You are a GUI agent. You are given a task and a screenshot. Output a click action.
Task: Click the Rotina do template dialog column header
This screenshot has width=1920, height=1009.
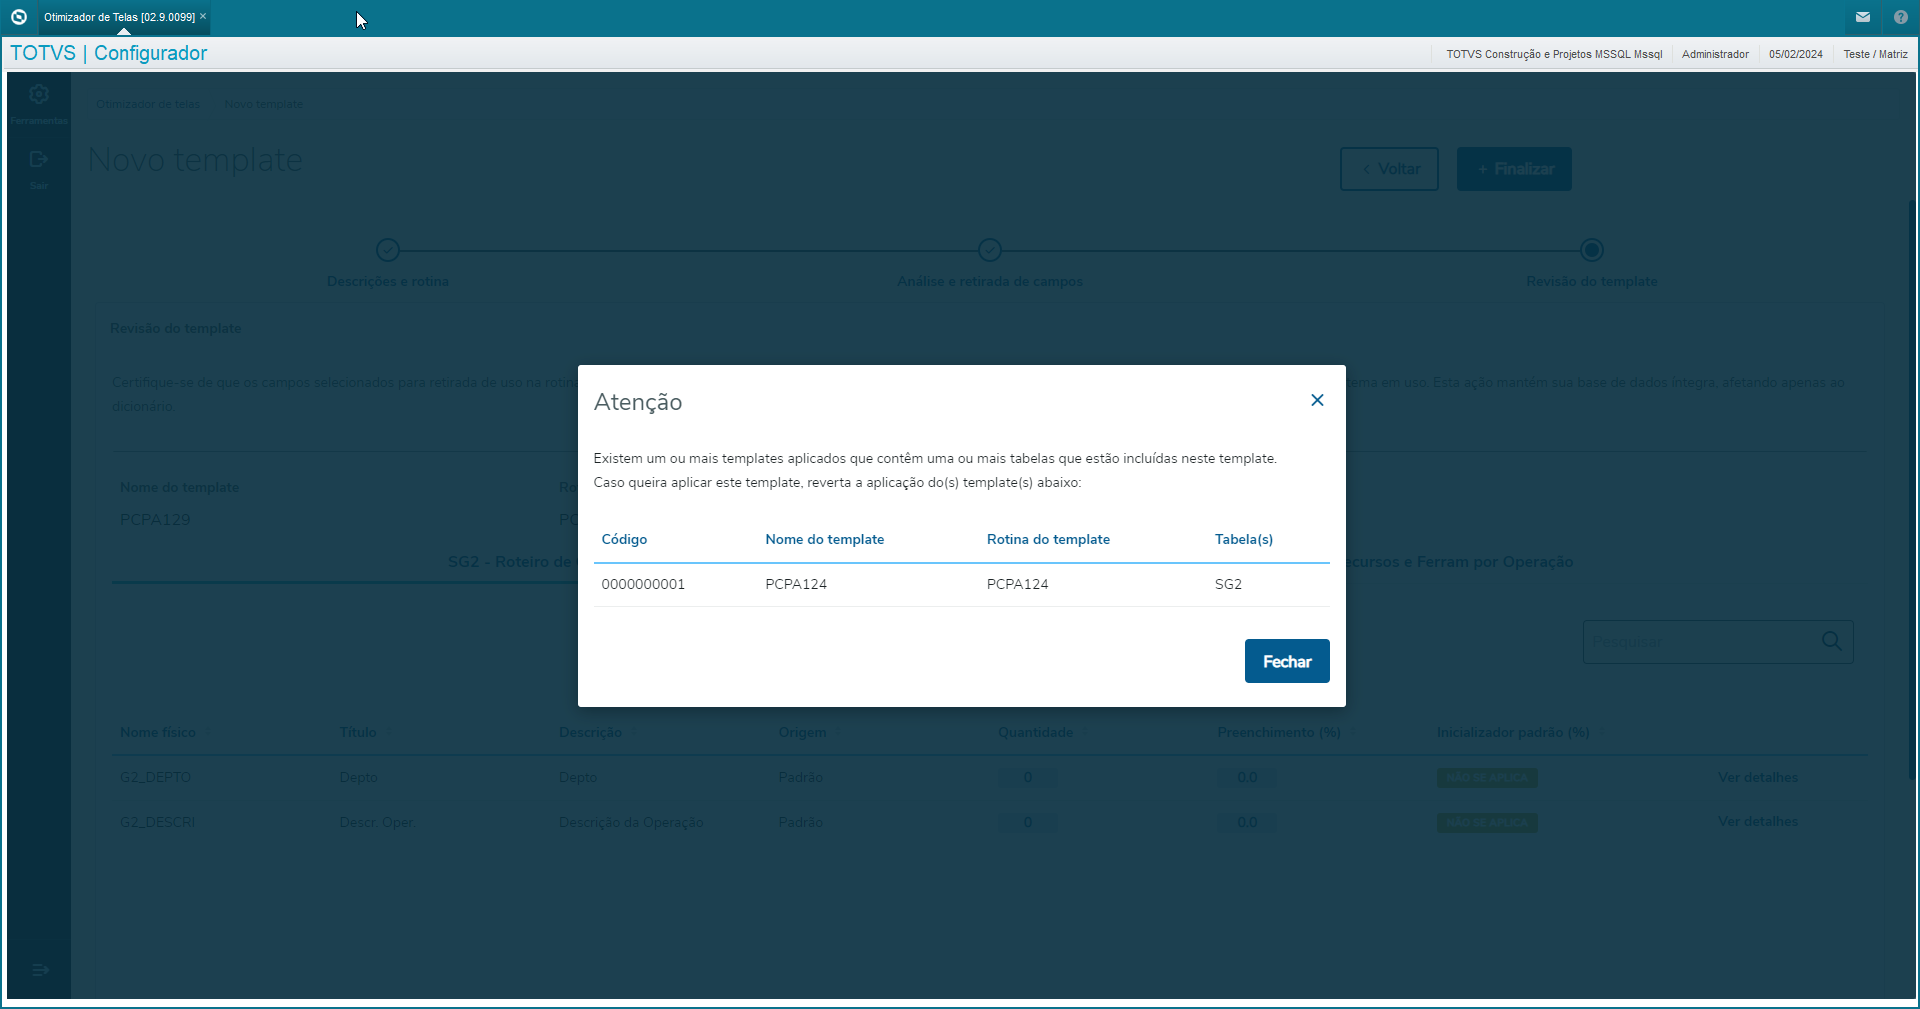(1048, 539)
